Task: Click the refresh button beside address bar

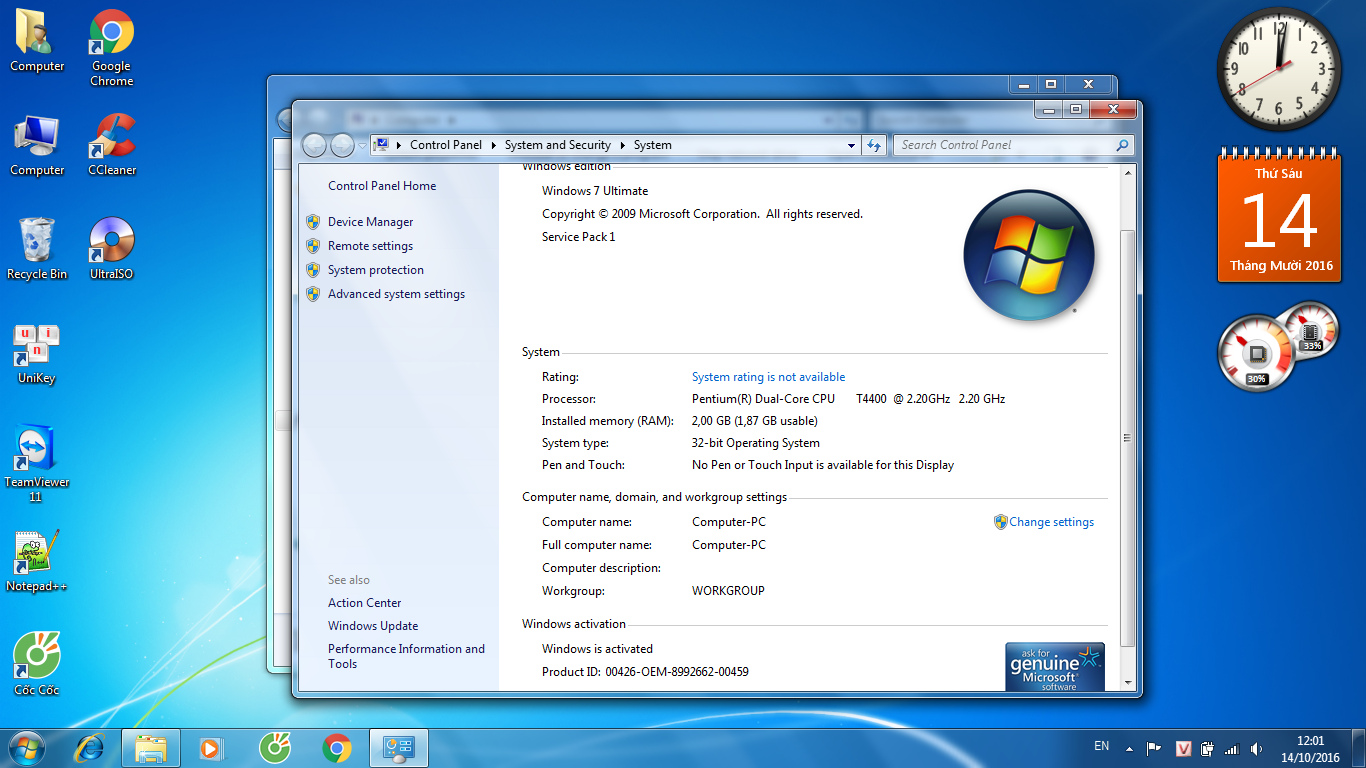Action: point(874,145)
